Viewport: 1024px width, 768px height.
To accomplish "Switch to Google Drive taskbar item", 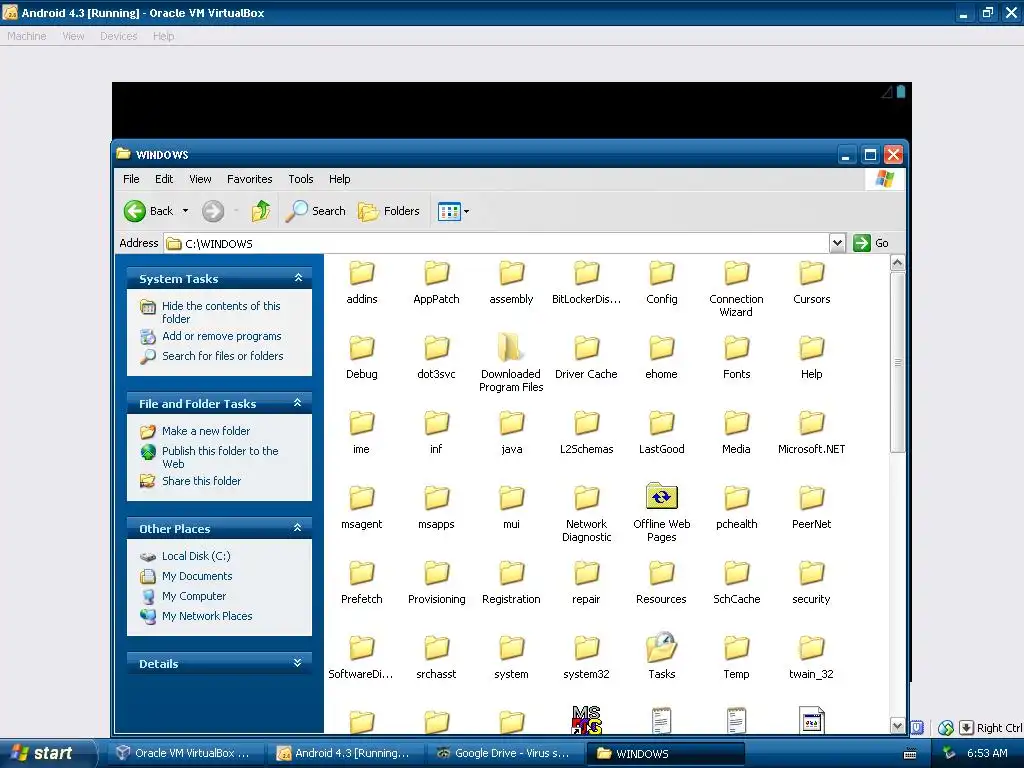I will pos(504,753).
